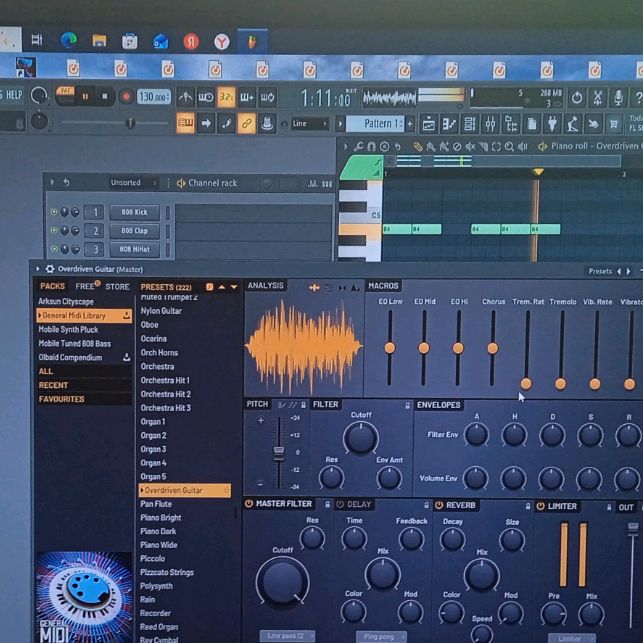Go to next preset with Presets right arrow
The height and width of the screenshot is (643, 643).
point(628,271)
